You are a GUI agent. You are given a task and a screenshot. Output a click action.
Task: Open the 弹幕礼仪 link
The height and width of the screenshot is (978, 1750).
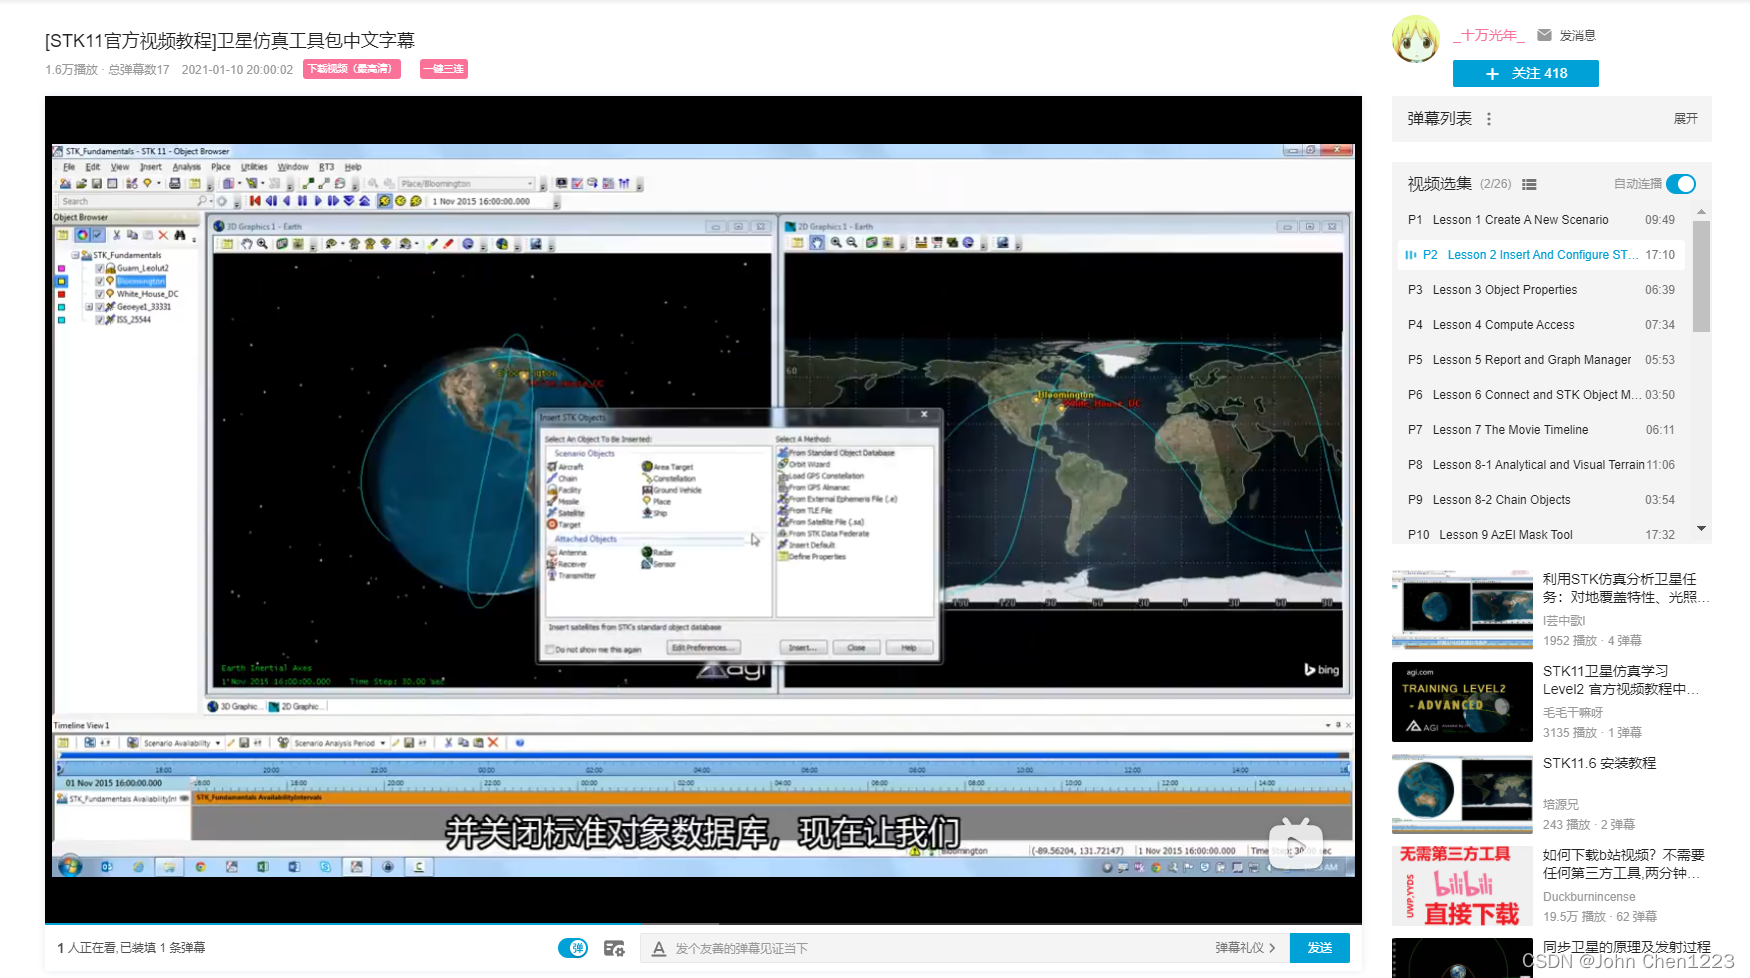click(x=1246, y=948)
